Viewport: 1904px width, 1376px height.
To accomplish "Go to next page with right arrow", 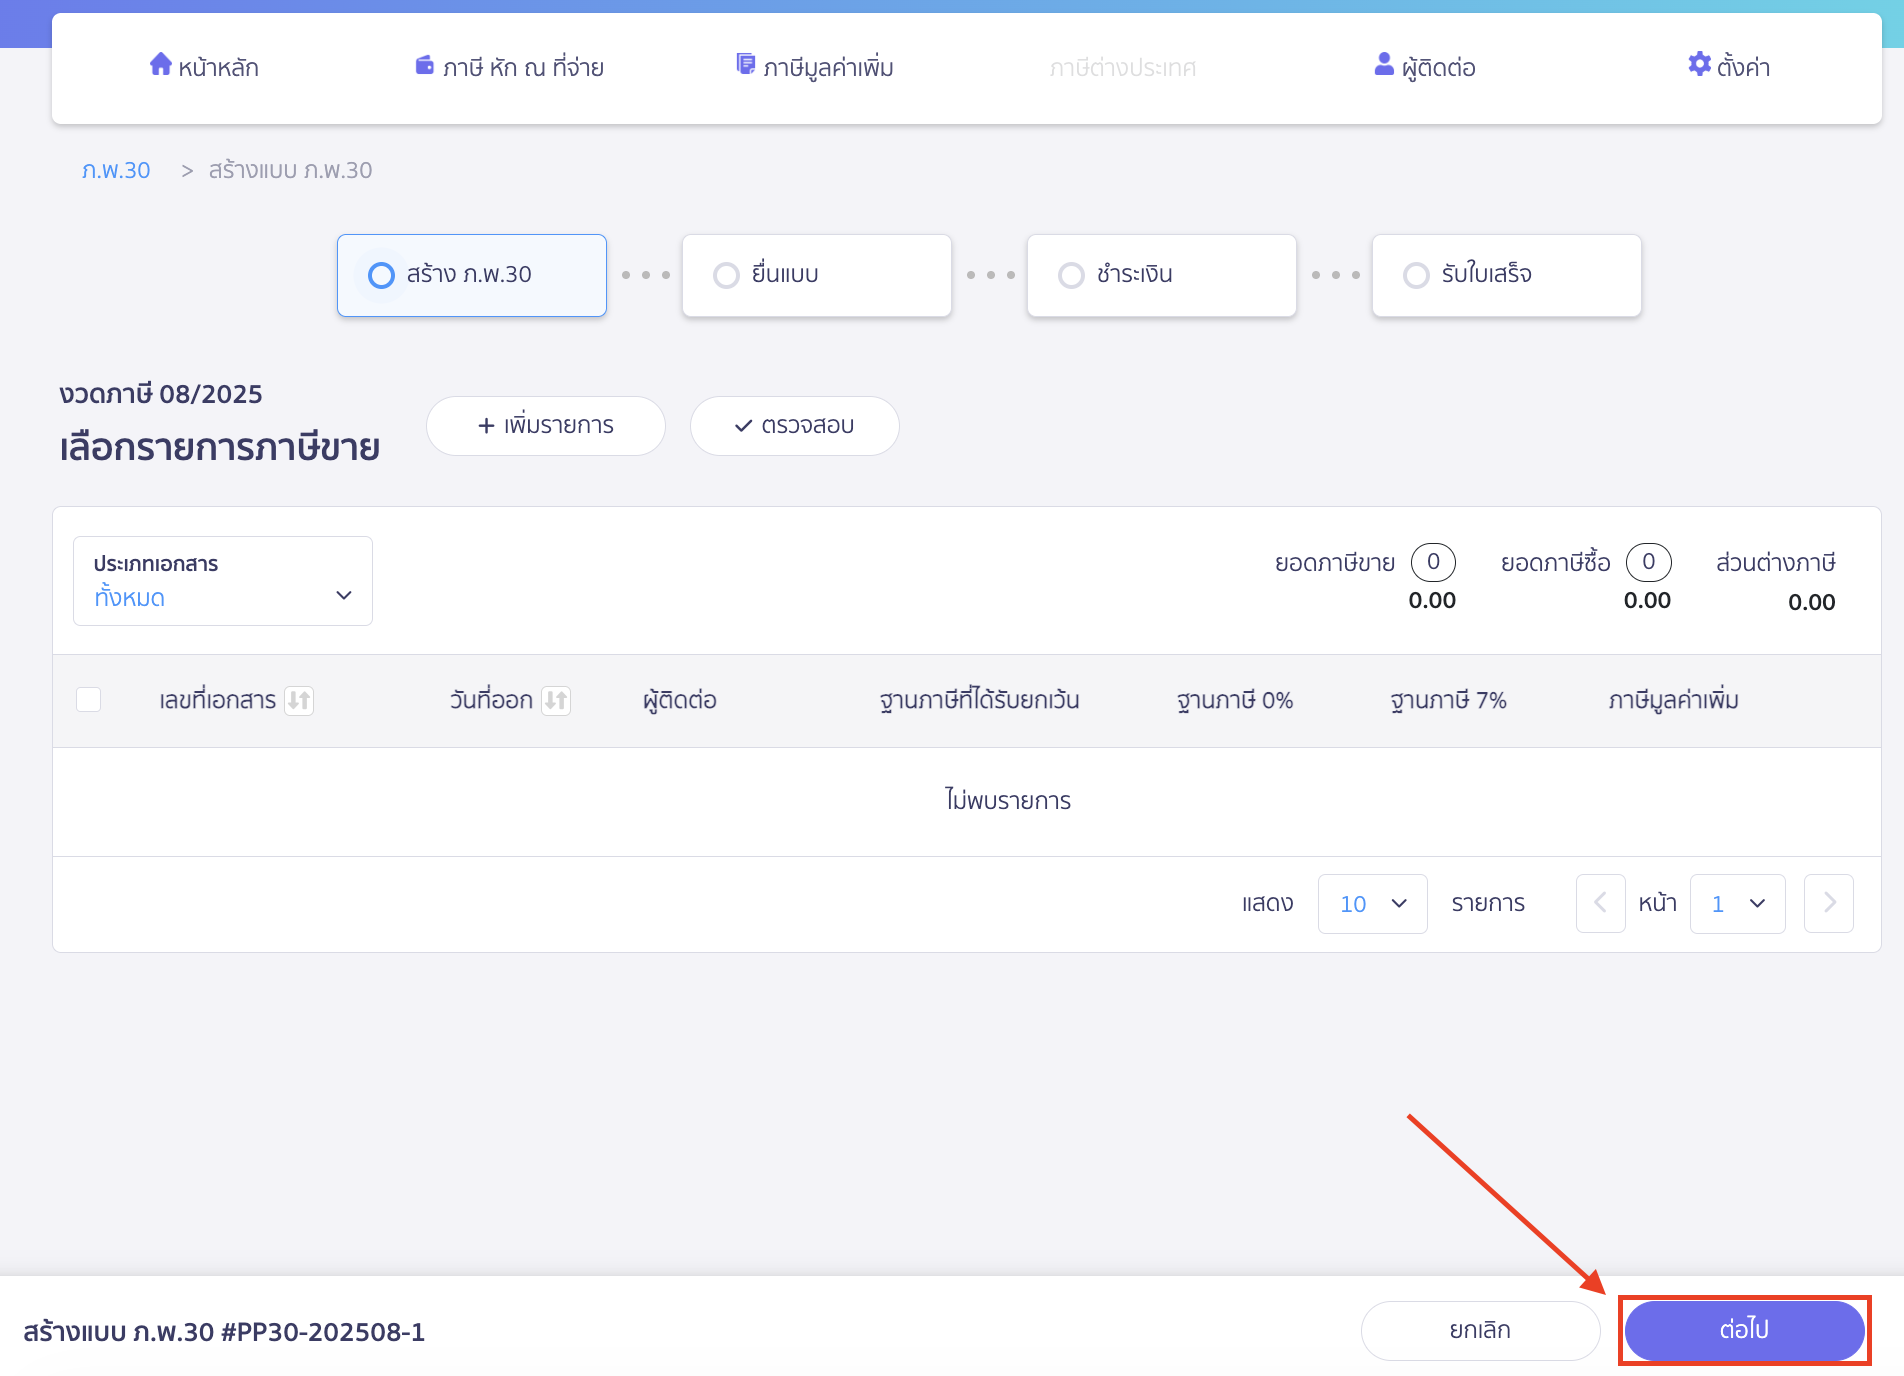I will point(1828,904).
